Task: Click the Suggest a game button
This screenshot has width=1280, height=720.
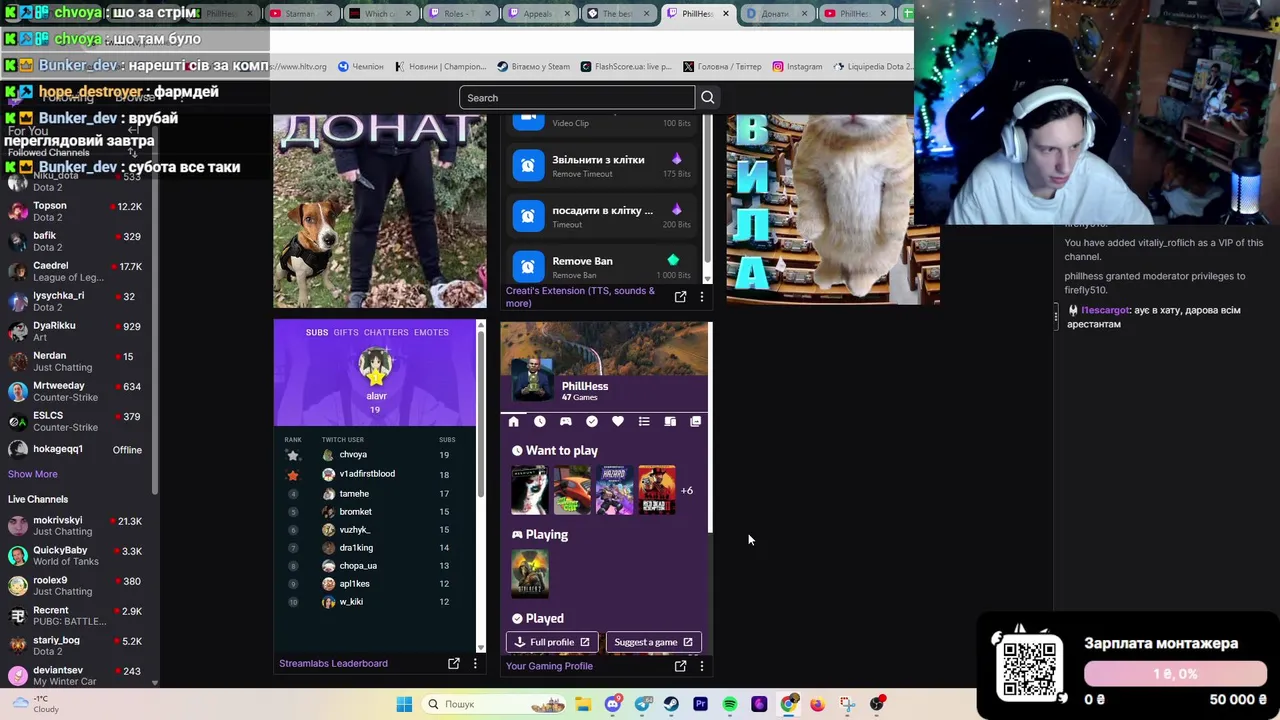Action: (x=653, y=642)
